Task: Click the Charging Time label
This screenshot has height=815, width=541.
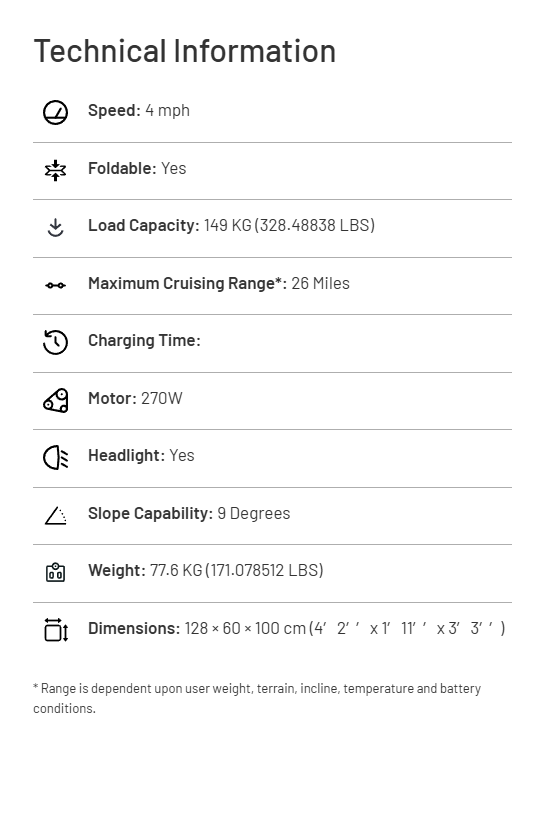Action: pyautogui.click(x=144, y=340)
